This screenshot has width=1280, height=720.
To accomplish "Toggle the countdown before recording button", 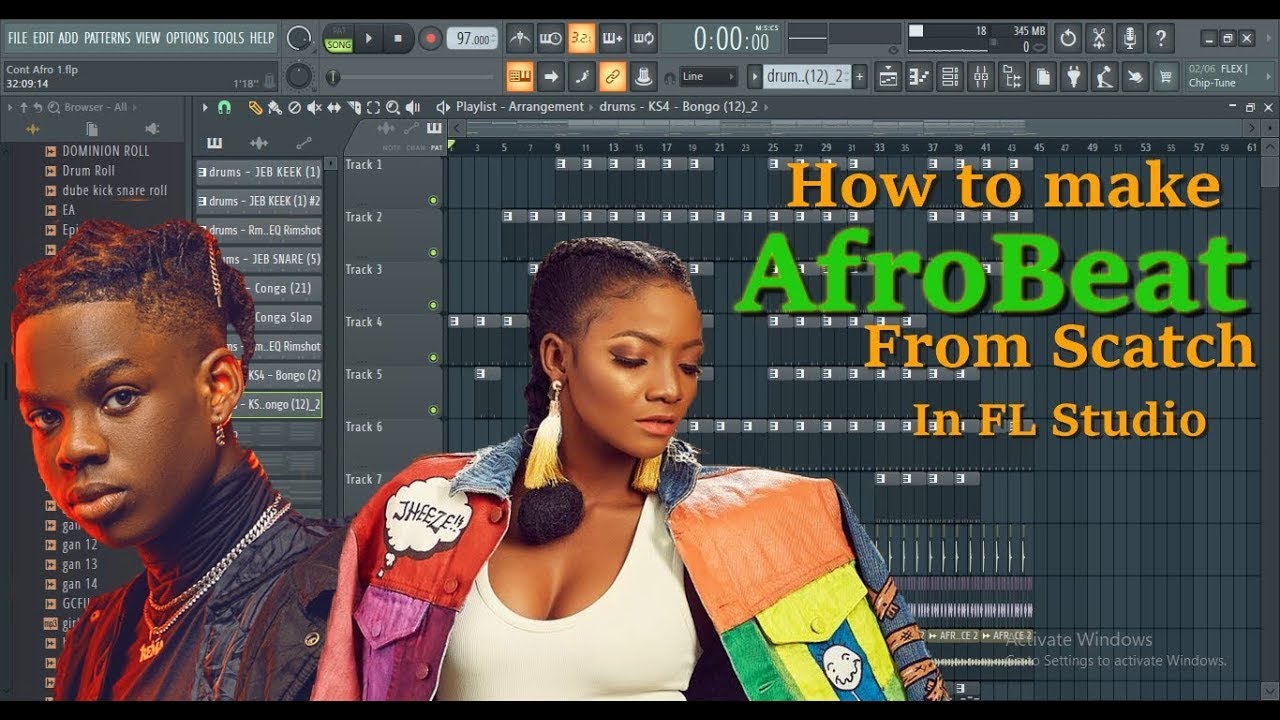I will click(x=581, y=39).
